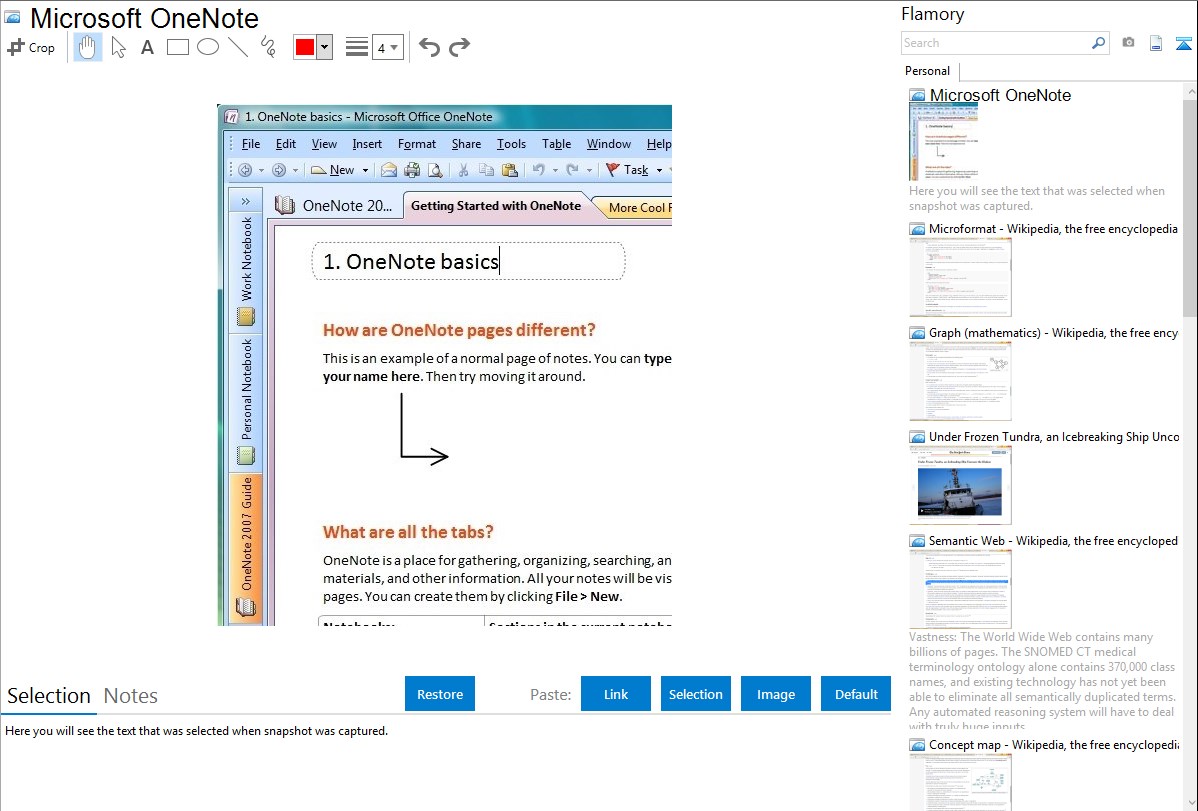Select the freehand scribble tool
The width and height of the screenshot is (1198, 811).
click(268, 47)
